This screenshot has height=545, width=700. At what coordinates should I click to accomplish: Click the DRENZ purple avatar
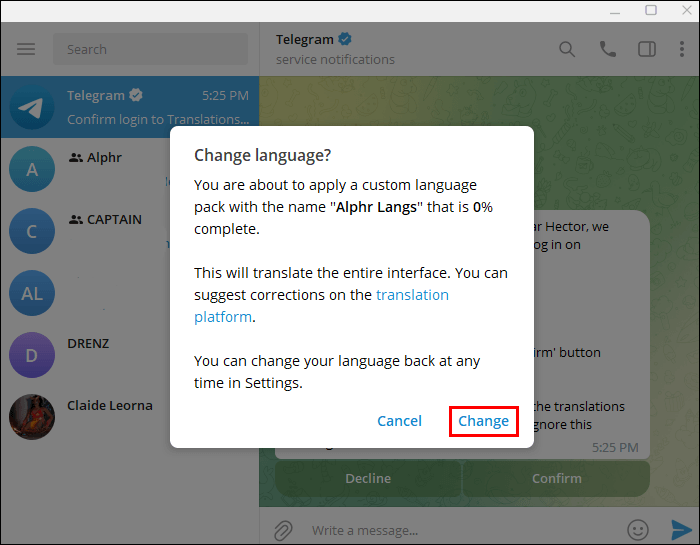coord(32,355)
